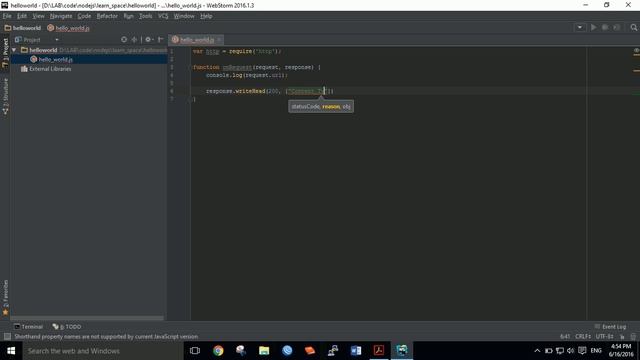Screen dimensions: 640x360
Task: Show hidden system tray icons
Action: 537,351
